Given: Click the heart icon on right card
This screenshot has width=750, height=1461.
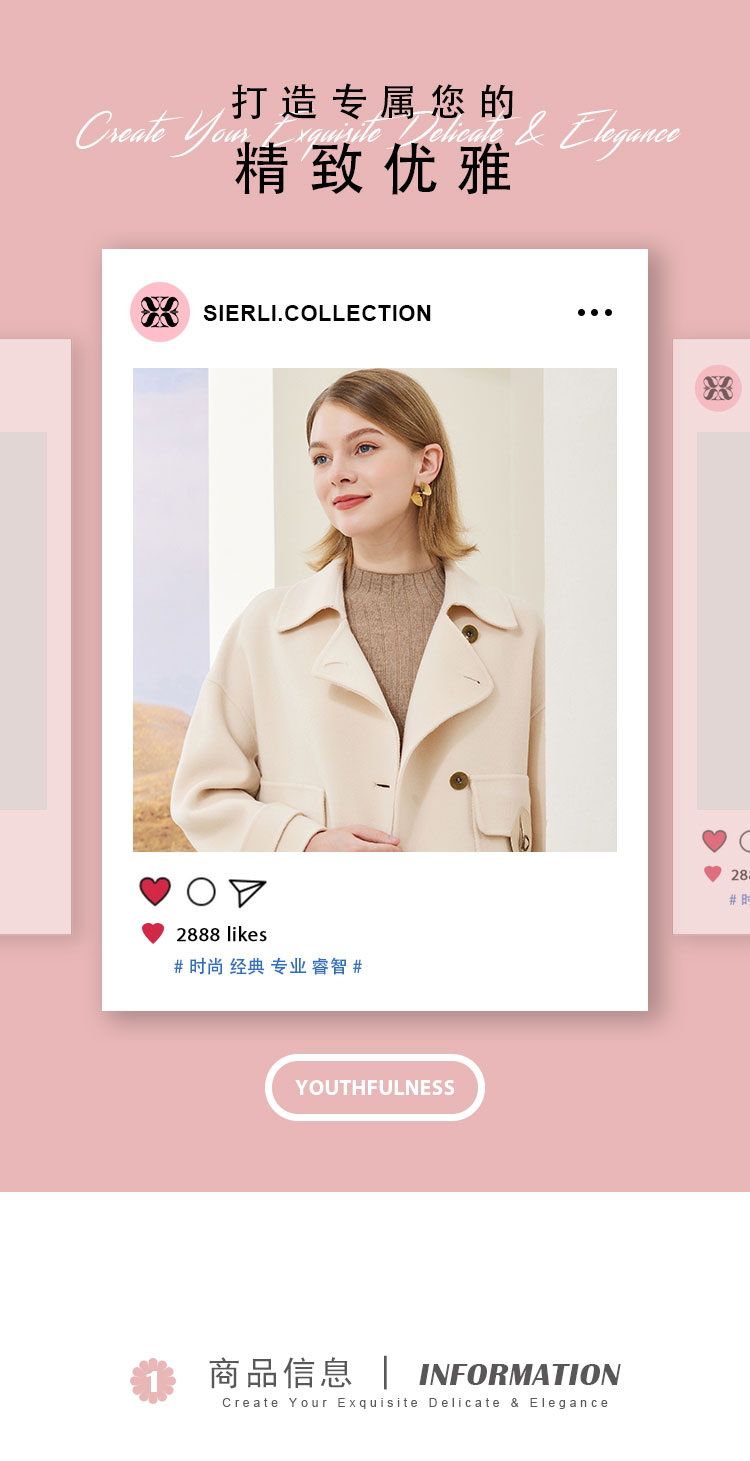Looking at the screenshot, I should click(x=714, y=841).
